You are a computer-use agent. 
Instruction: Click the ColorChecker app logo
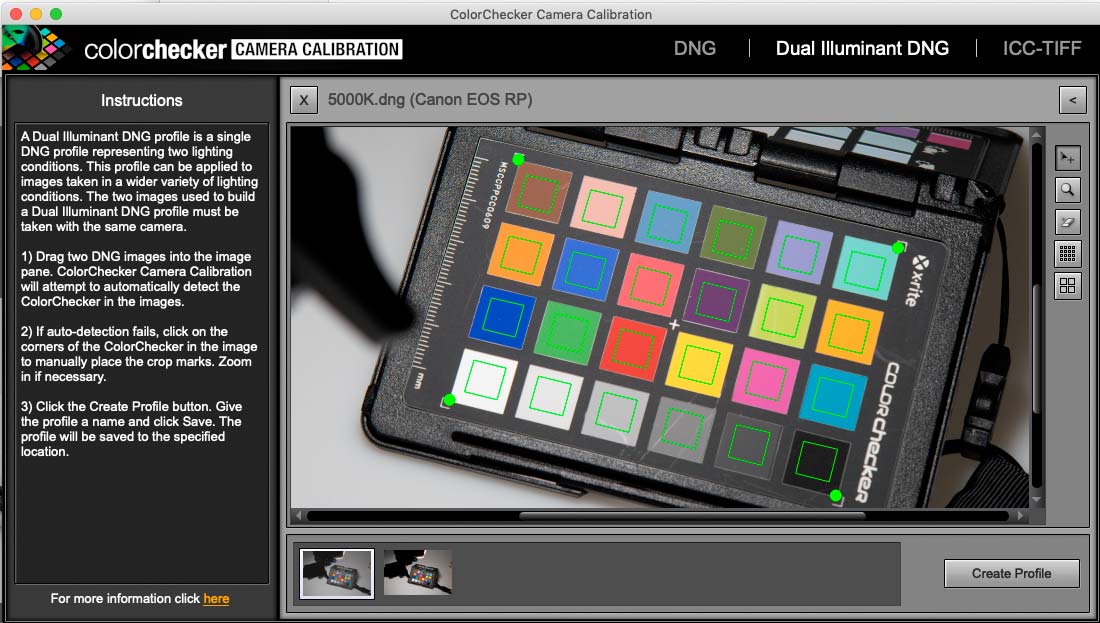[35, 48]
